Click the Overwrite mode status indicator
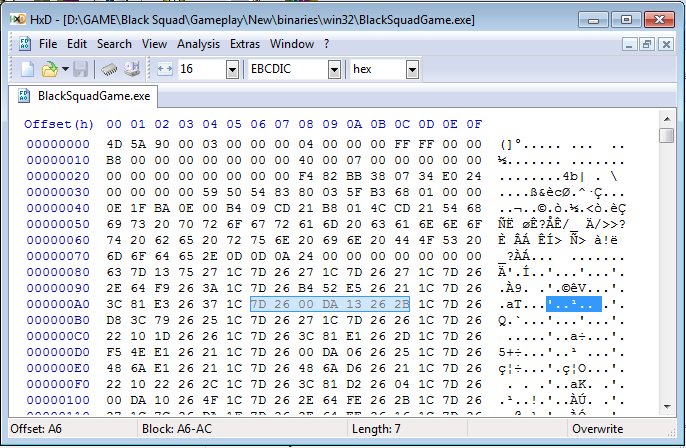The height and width of the screenshot is (448, 686). point(597,429)
